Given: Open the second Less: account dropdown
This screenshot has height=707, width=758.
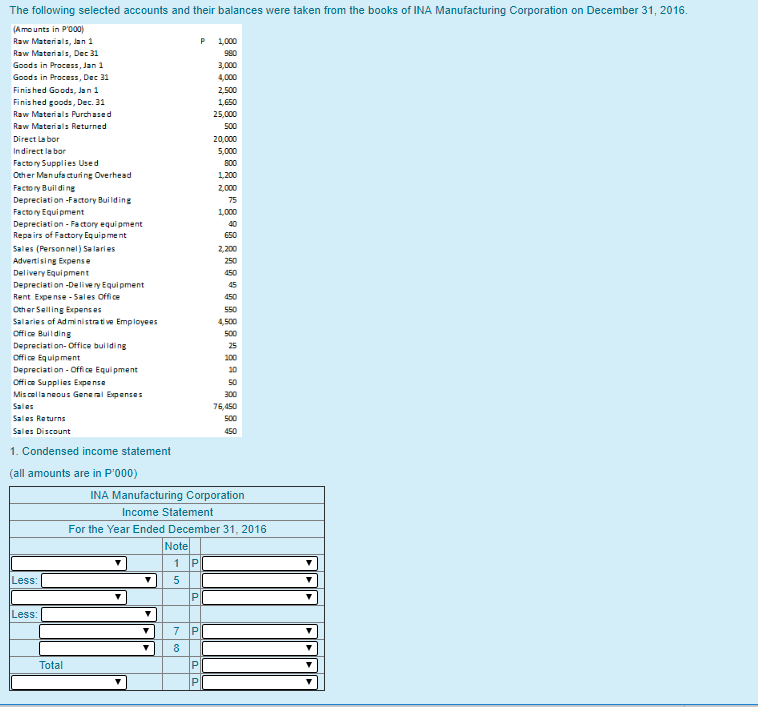Looking at the screenshot, I should pos(99,614).
